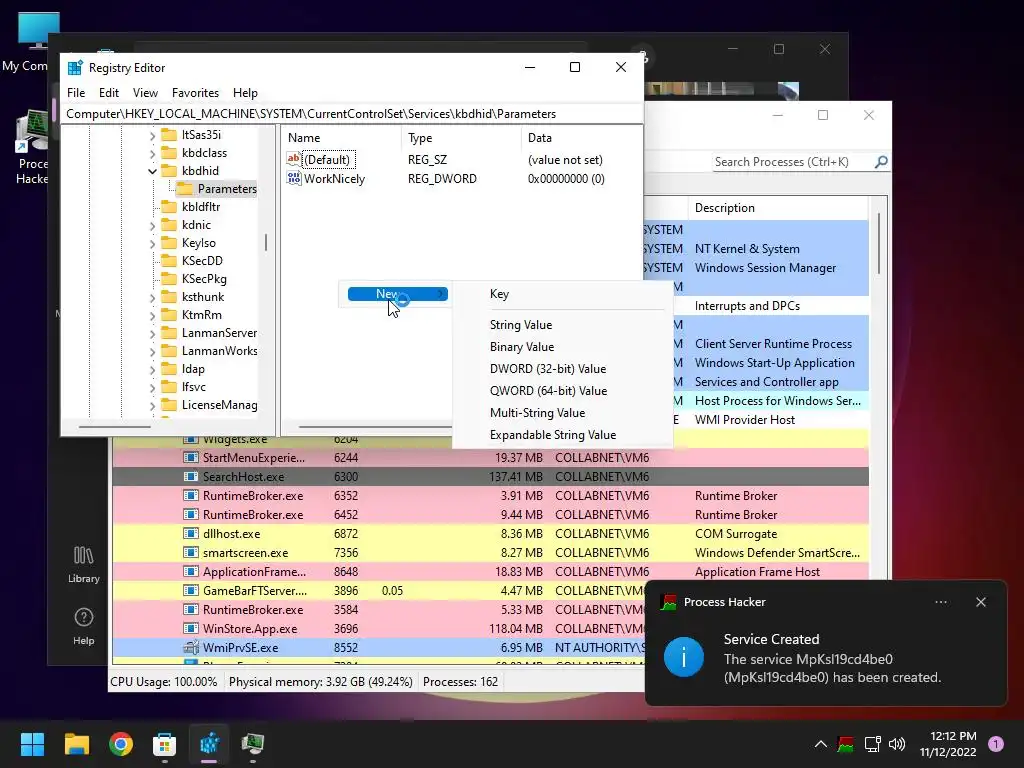This screenshot has width=1024, height=768.
Task: Collapse the kbdhid tree node
Action: [x=152, y=171]
